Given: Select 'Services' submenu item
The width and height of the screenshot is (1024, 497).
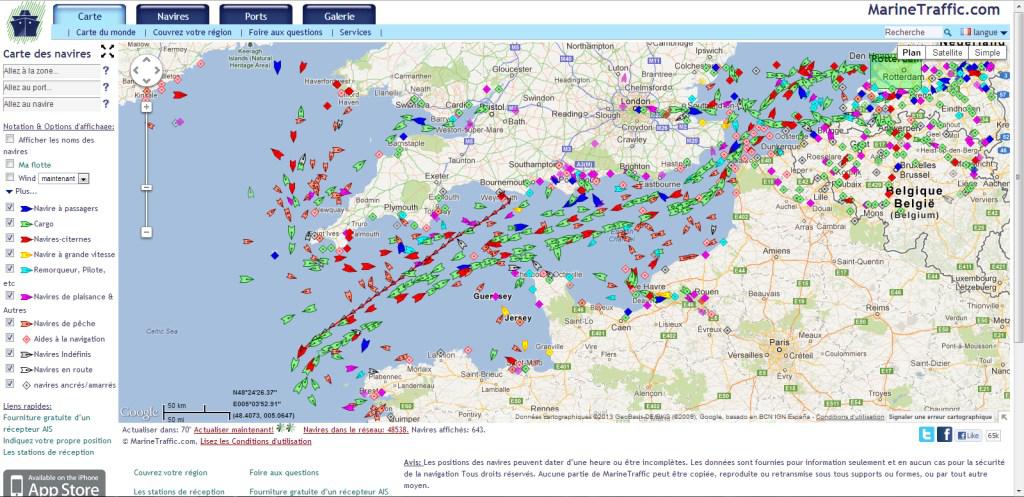Looking at the screenshot, I should [355, 32].
